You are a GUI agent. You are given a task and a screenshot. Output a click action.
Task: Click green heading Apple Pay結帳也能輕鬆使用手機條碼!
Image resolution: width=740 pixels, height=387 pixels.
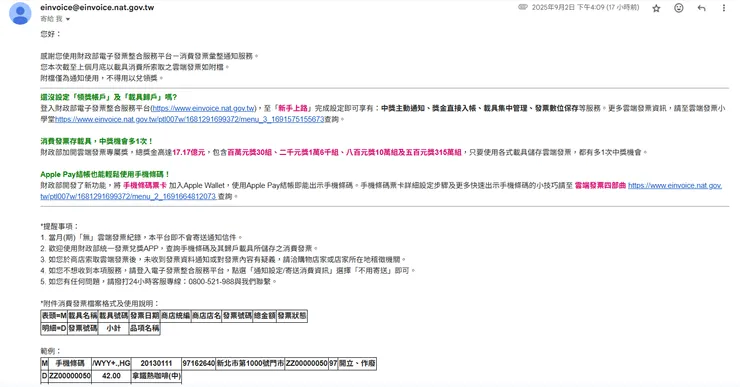point(105,175)
